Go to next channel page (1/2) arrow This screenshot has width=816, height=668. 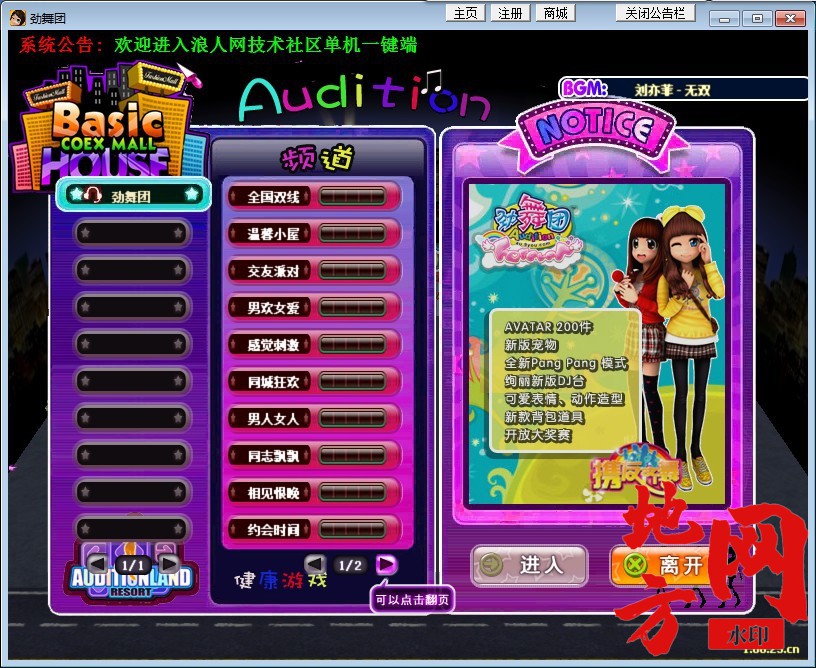pos(386,564)
